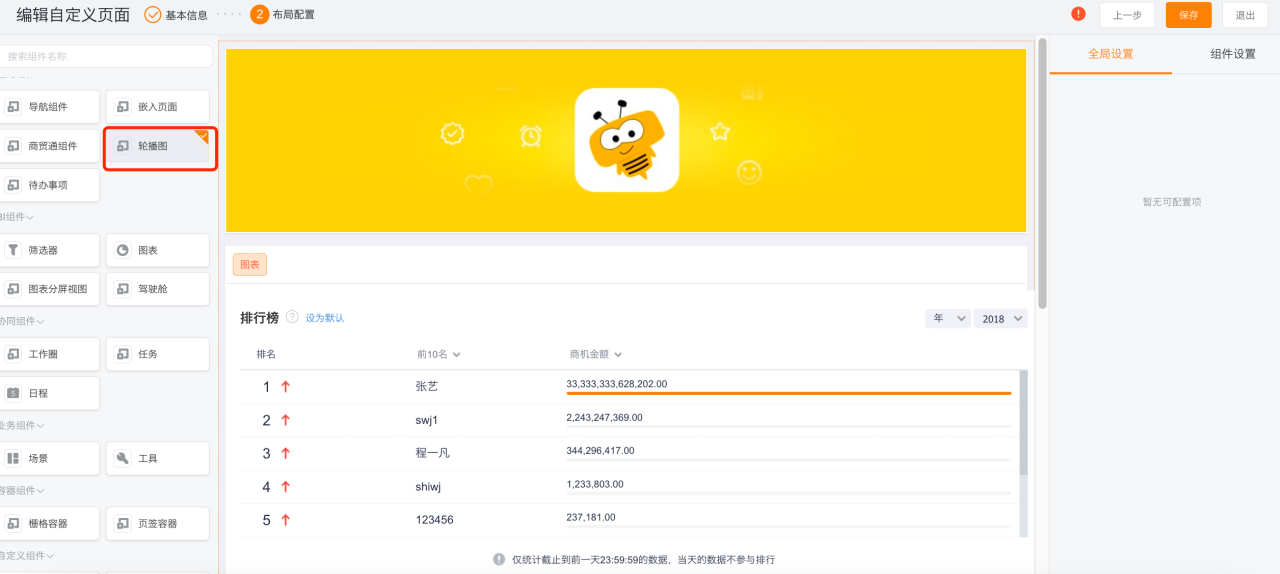
Task: Add the 栅格容器 grid container
Action: pos(50,523)
